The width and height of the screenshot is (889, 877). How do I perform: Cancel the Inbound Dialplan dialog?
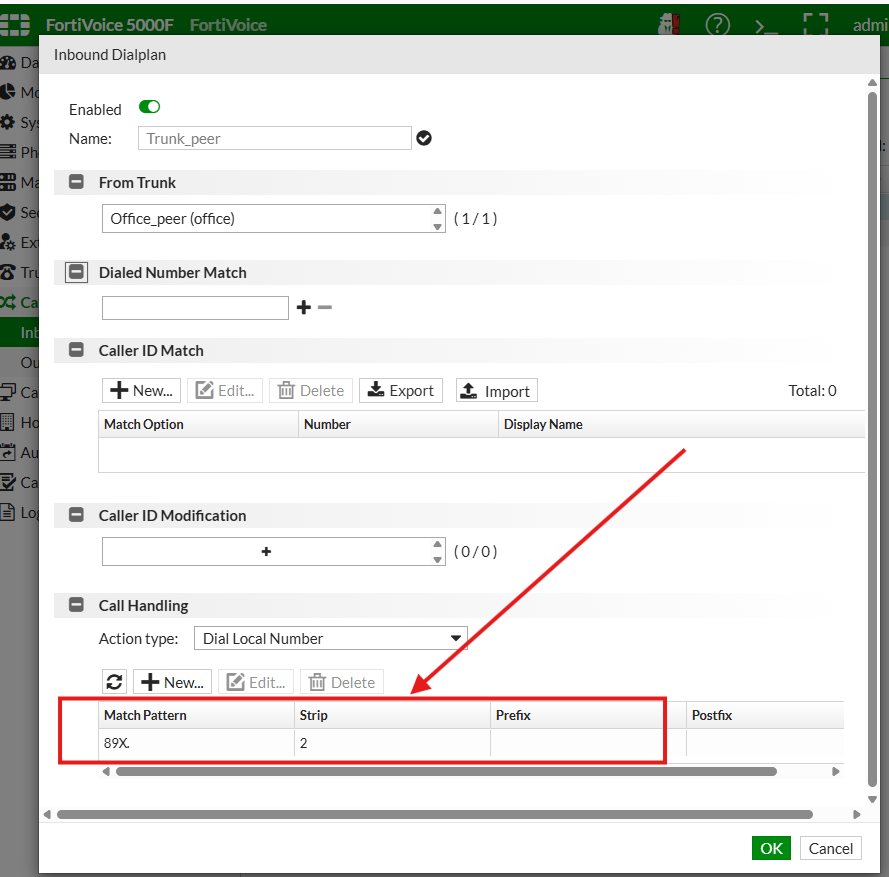click(831, 848)
